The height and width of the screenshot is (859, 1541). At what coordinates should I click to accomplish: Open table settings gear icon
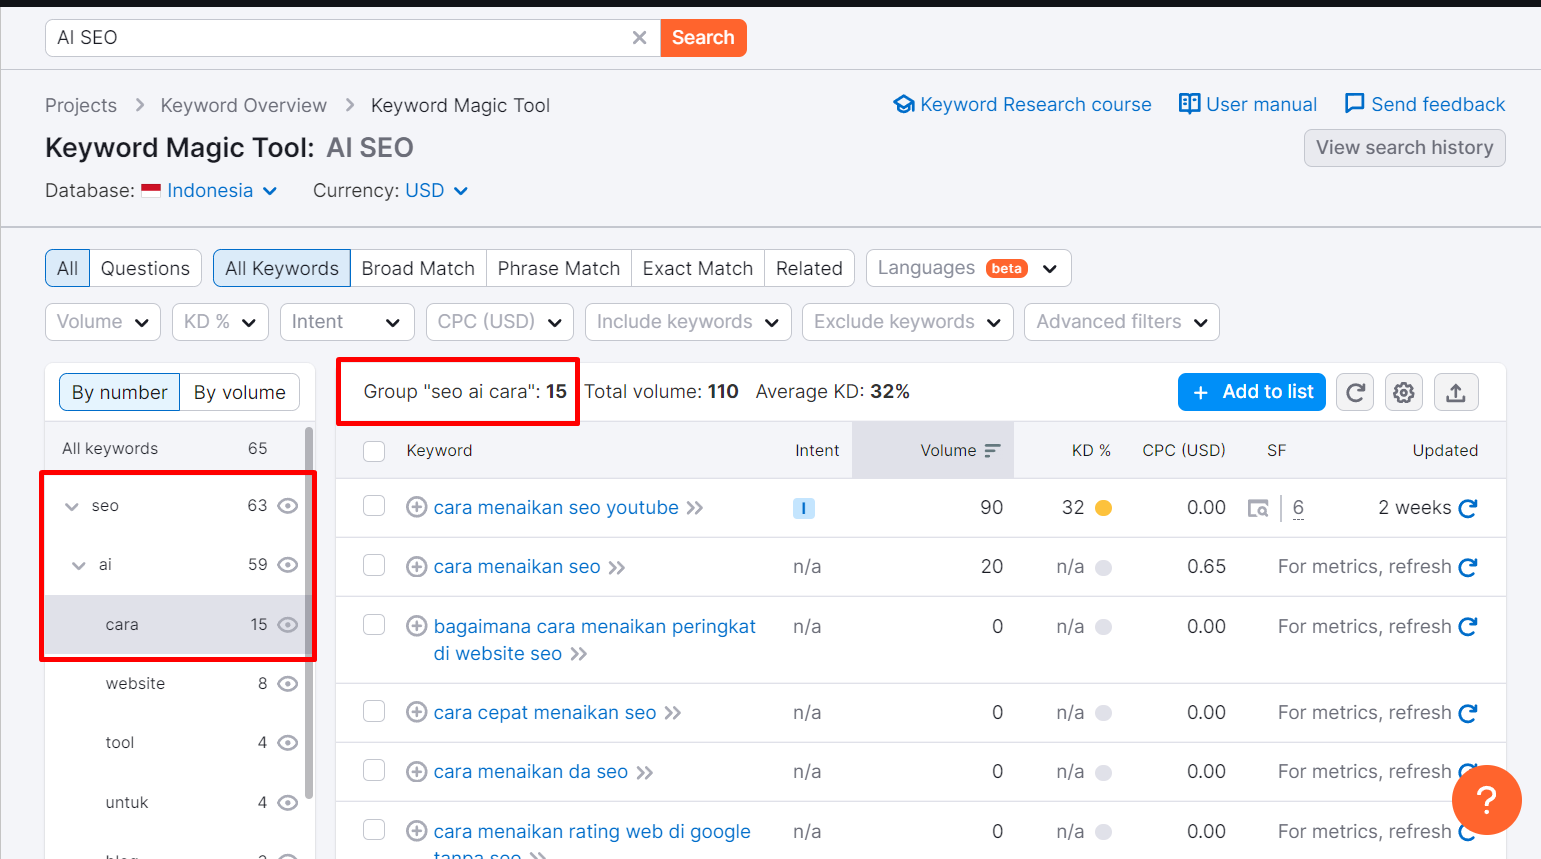pyautogui.click(x=1404, y=392)
